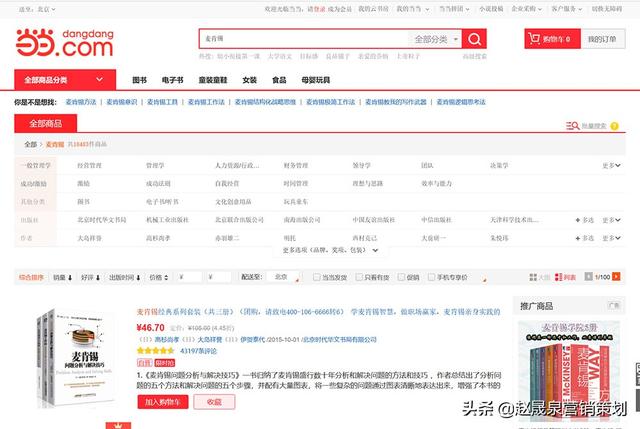Click the five-star rating of the first book

coord(156,351)
